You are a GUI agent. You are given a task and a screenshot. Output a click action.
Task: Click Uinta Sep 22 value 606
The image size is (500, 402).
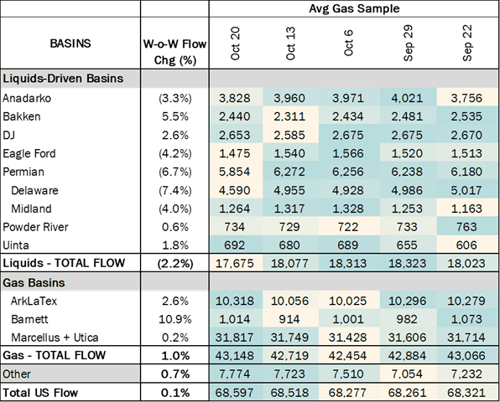coord(467,245)
